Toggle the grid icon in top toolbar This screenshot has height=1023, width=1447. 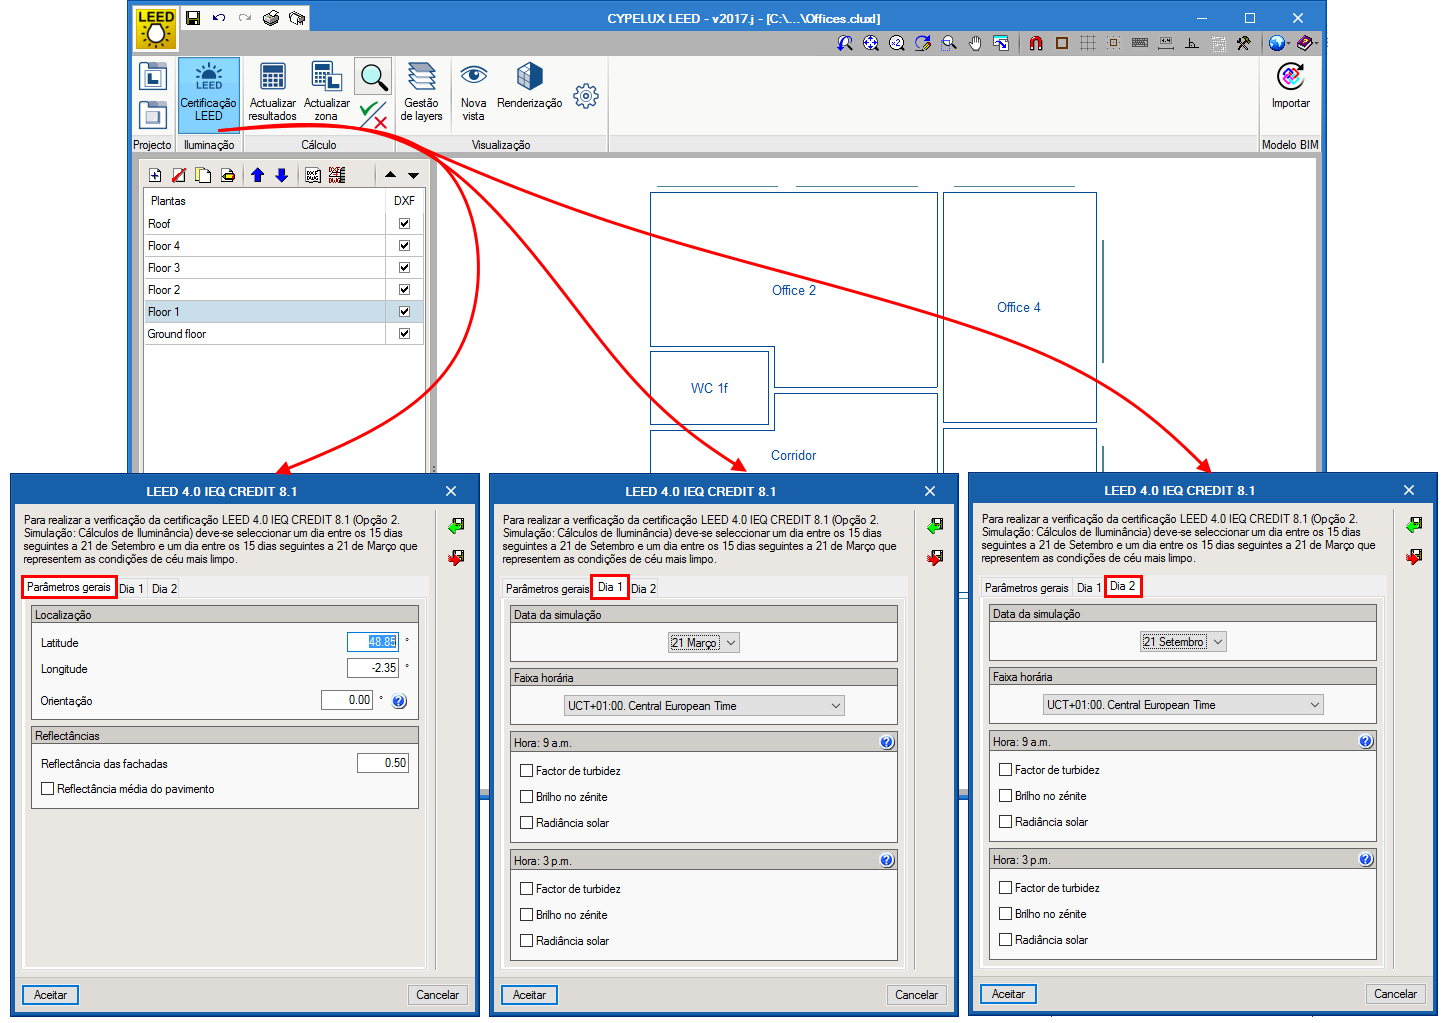tap(1088, 43)
